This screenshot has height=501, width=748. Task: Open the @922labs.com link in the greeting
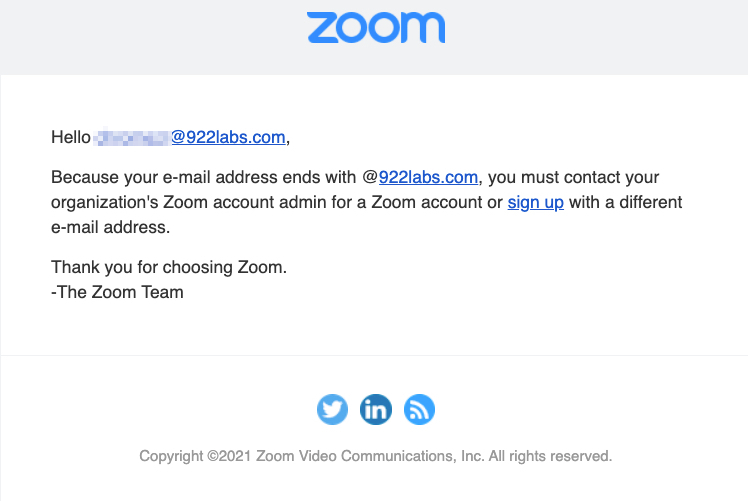tap(229, 137)
